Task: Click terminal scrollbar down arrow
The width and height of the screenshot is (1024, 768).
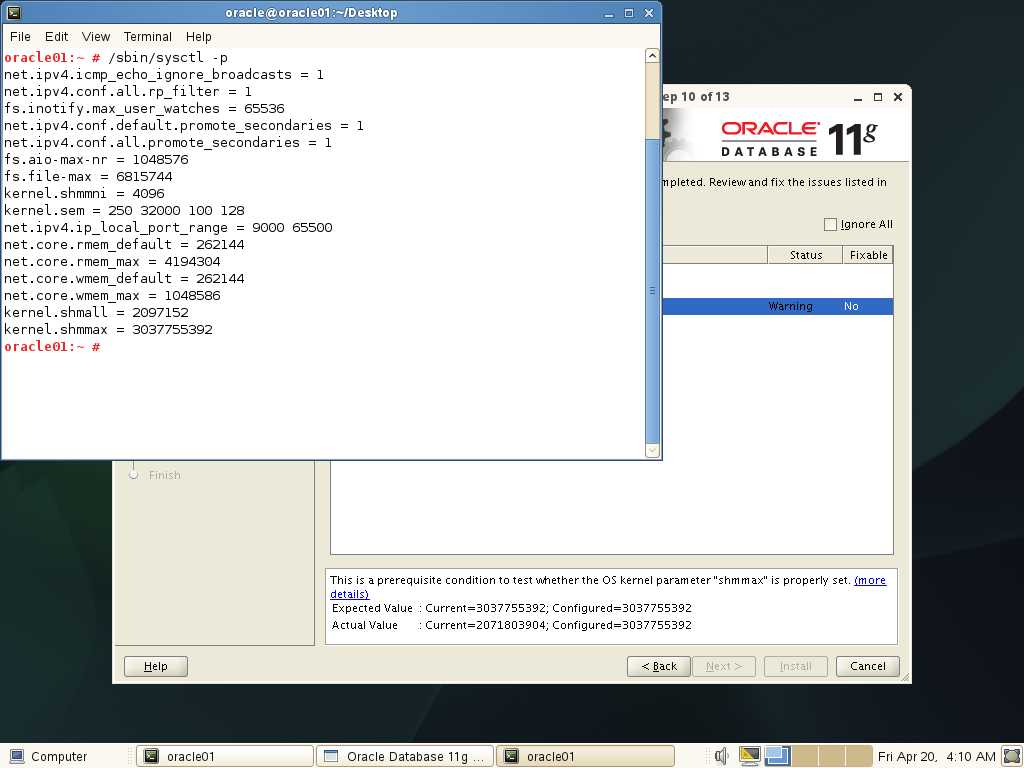Action: (x=652, y=450)
